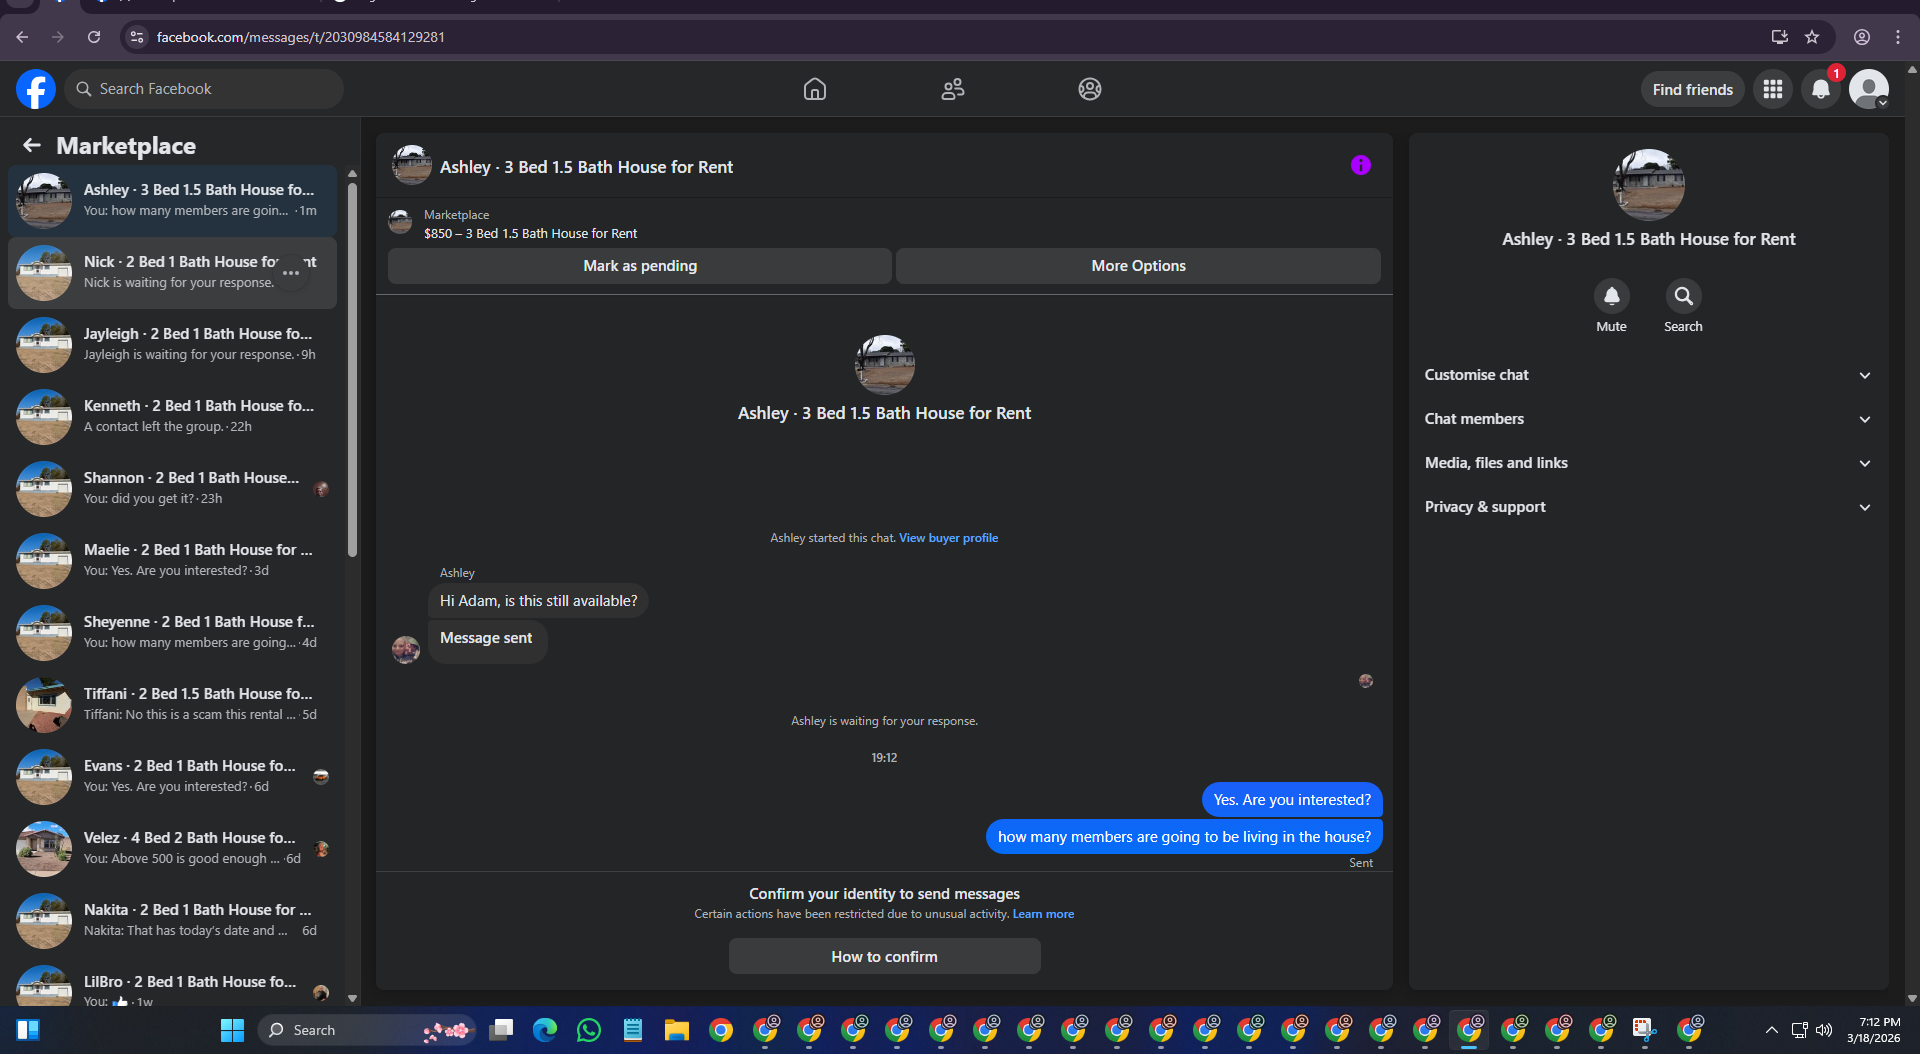The image size is (1920, 1054).
Task: Open the Learn more link
Action: point(1043,914)
